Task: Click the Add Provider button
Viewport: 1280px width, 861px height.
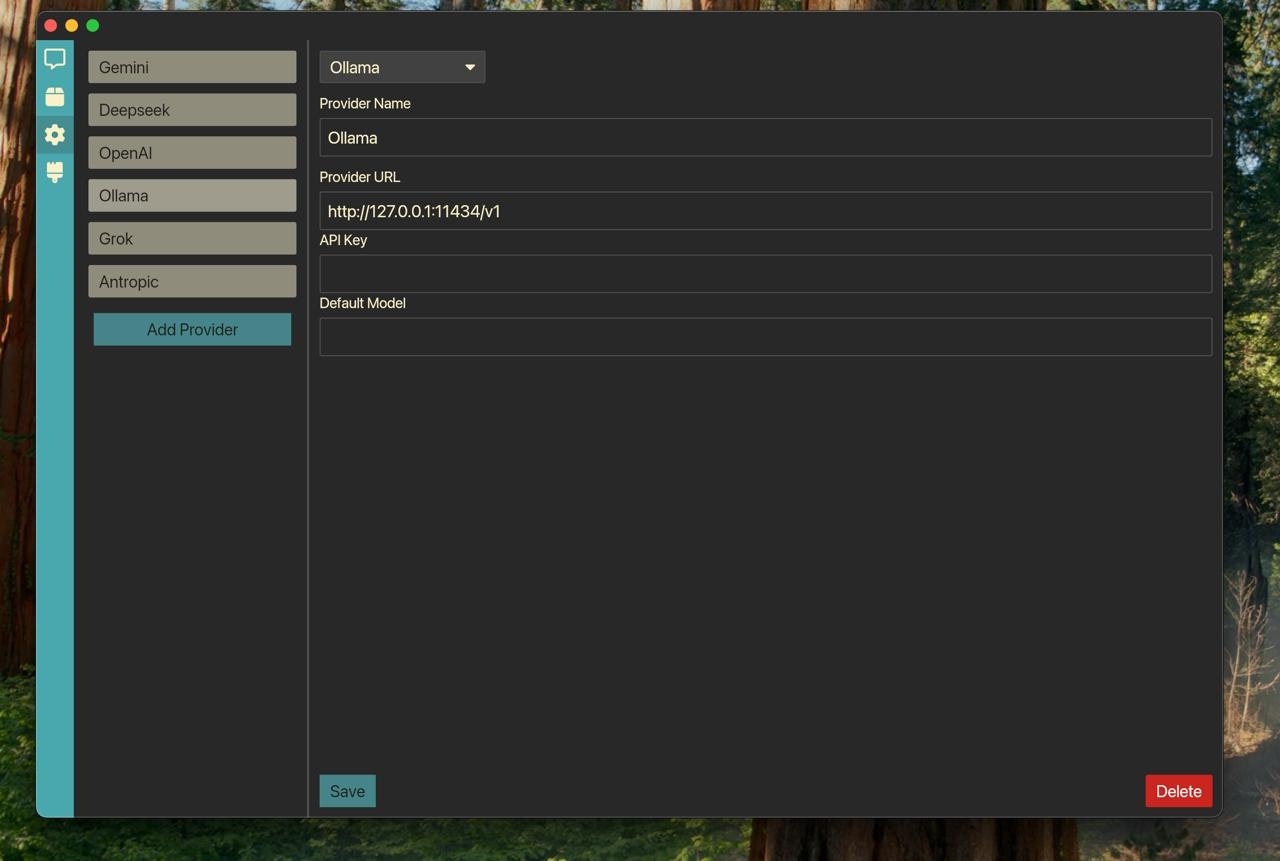Action: pos(192,329)
